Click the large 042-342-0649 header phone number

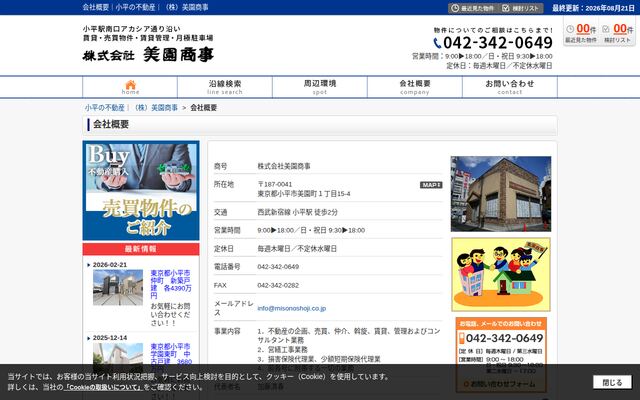498,43
